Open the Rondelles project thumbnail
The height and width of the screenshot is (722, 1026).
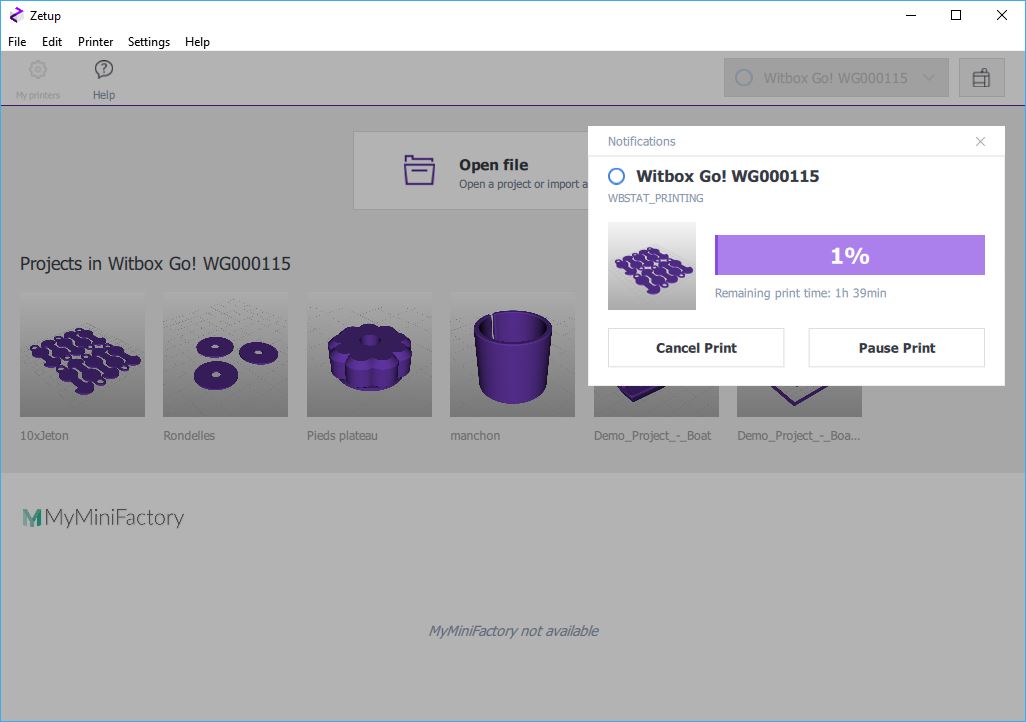(x=225, y=355)
